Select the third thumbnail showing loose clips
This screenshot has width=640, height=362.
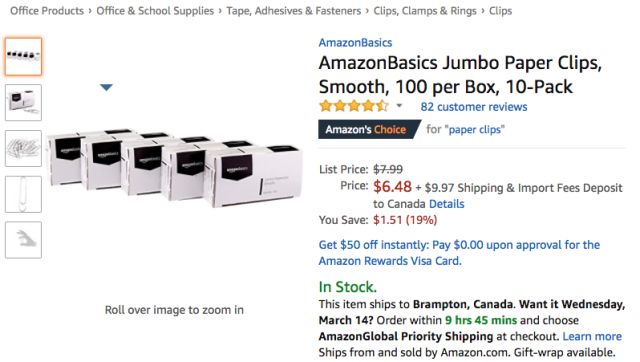pos(23,148)
